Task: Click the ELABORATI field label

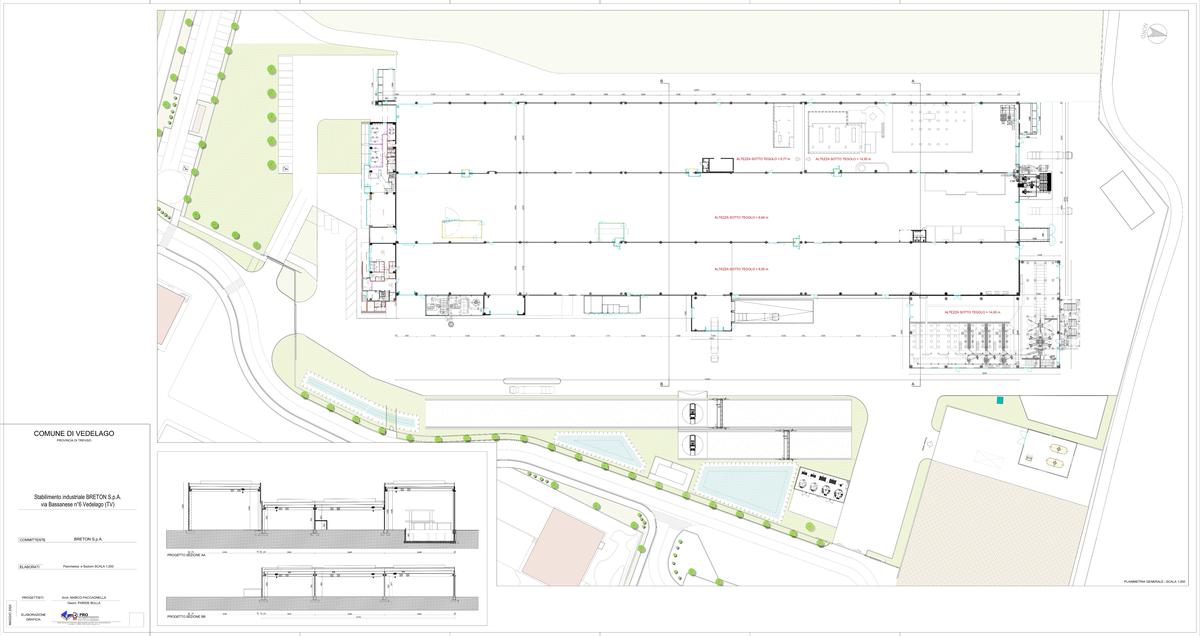Action: (29, 567)
